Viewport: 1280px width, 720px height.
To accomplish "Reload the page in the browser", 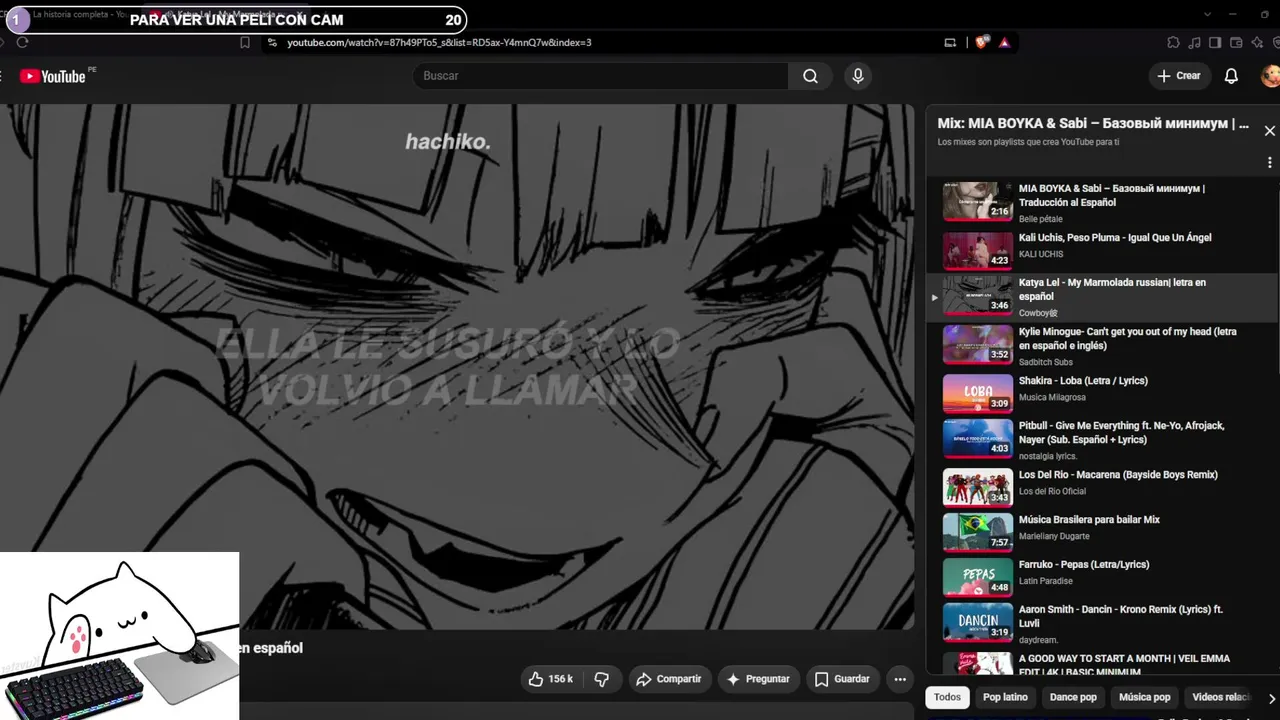I will (23, 43).
